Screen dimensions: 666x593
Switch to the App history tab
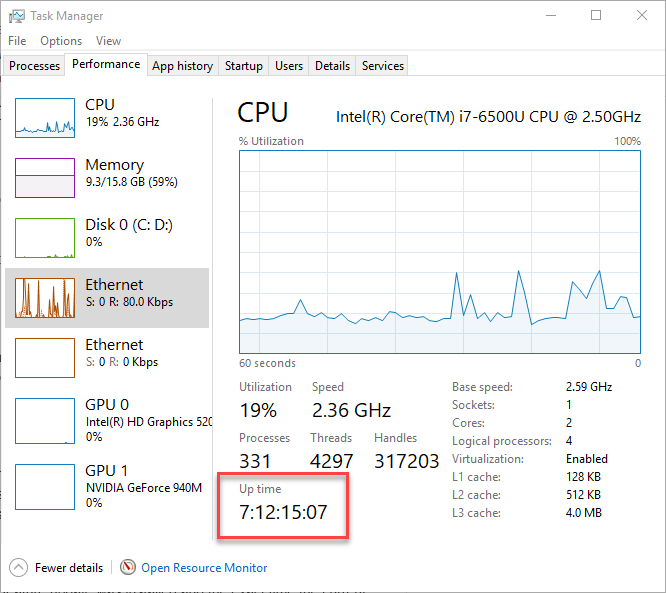[182, 66]
